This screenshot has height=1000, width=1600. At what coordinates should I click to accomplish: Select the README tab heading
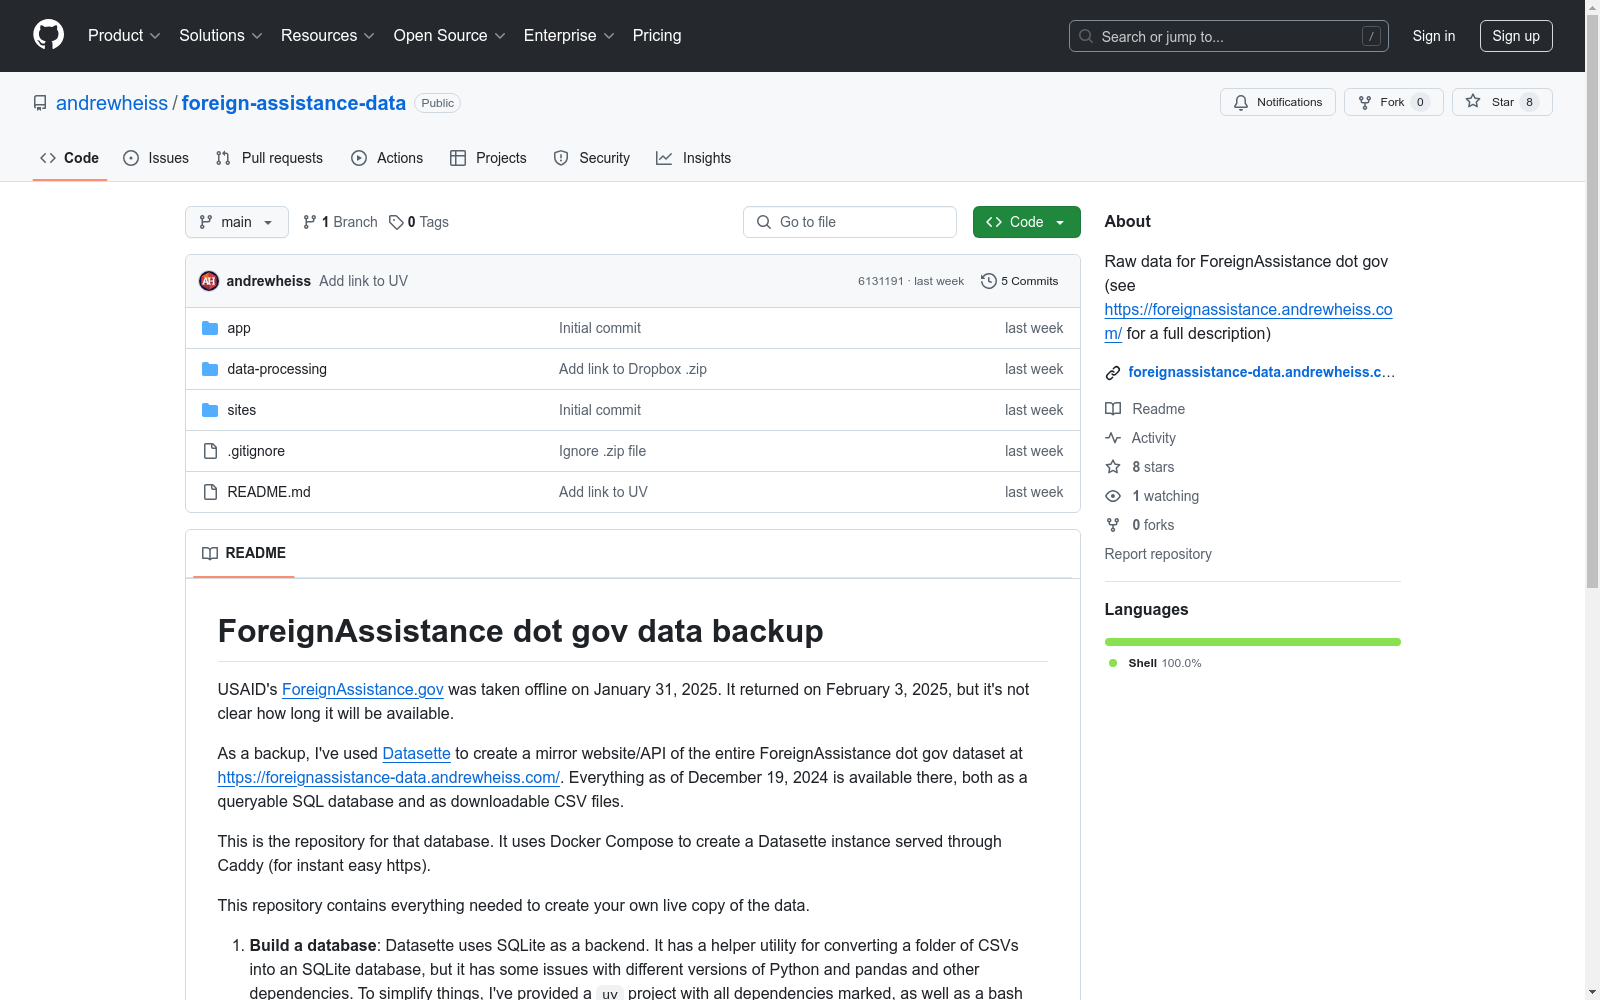click(244, 553)
